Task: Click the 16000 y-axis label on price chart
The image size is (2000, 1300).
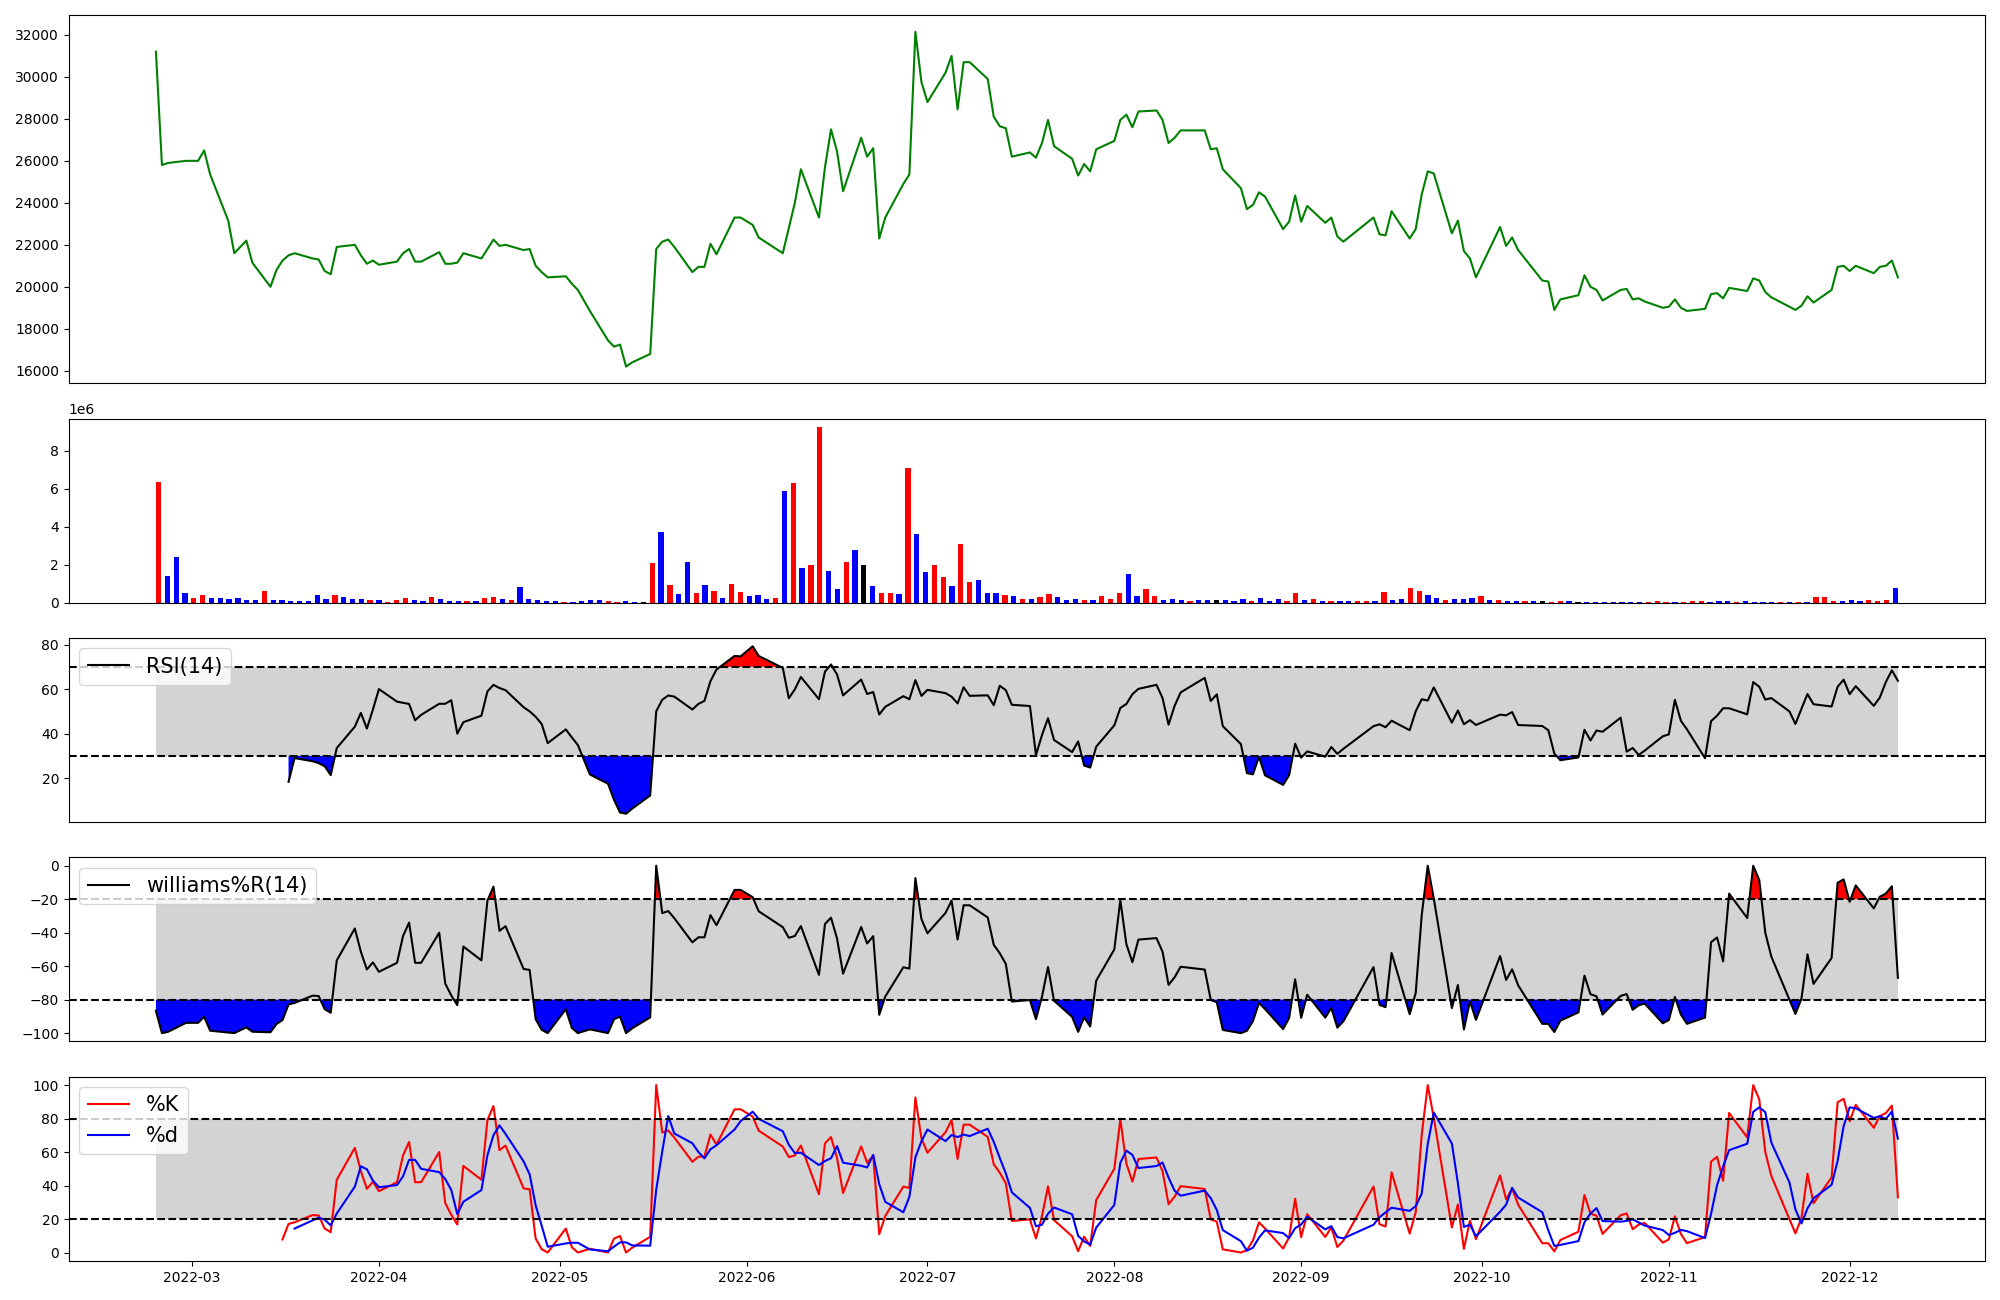Action: coord(37,371)
